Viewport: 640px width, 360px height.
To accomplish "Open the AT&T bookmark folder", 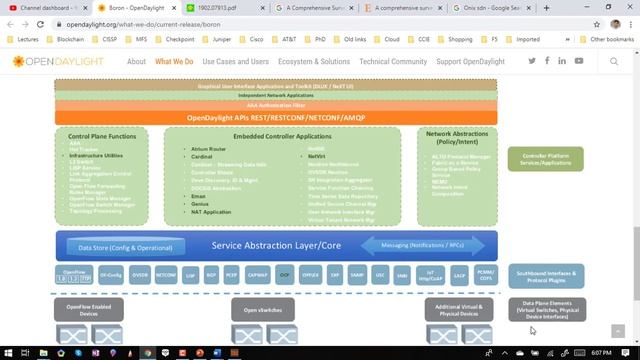I will 284,40.
